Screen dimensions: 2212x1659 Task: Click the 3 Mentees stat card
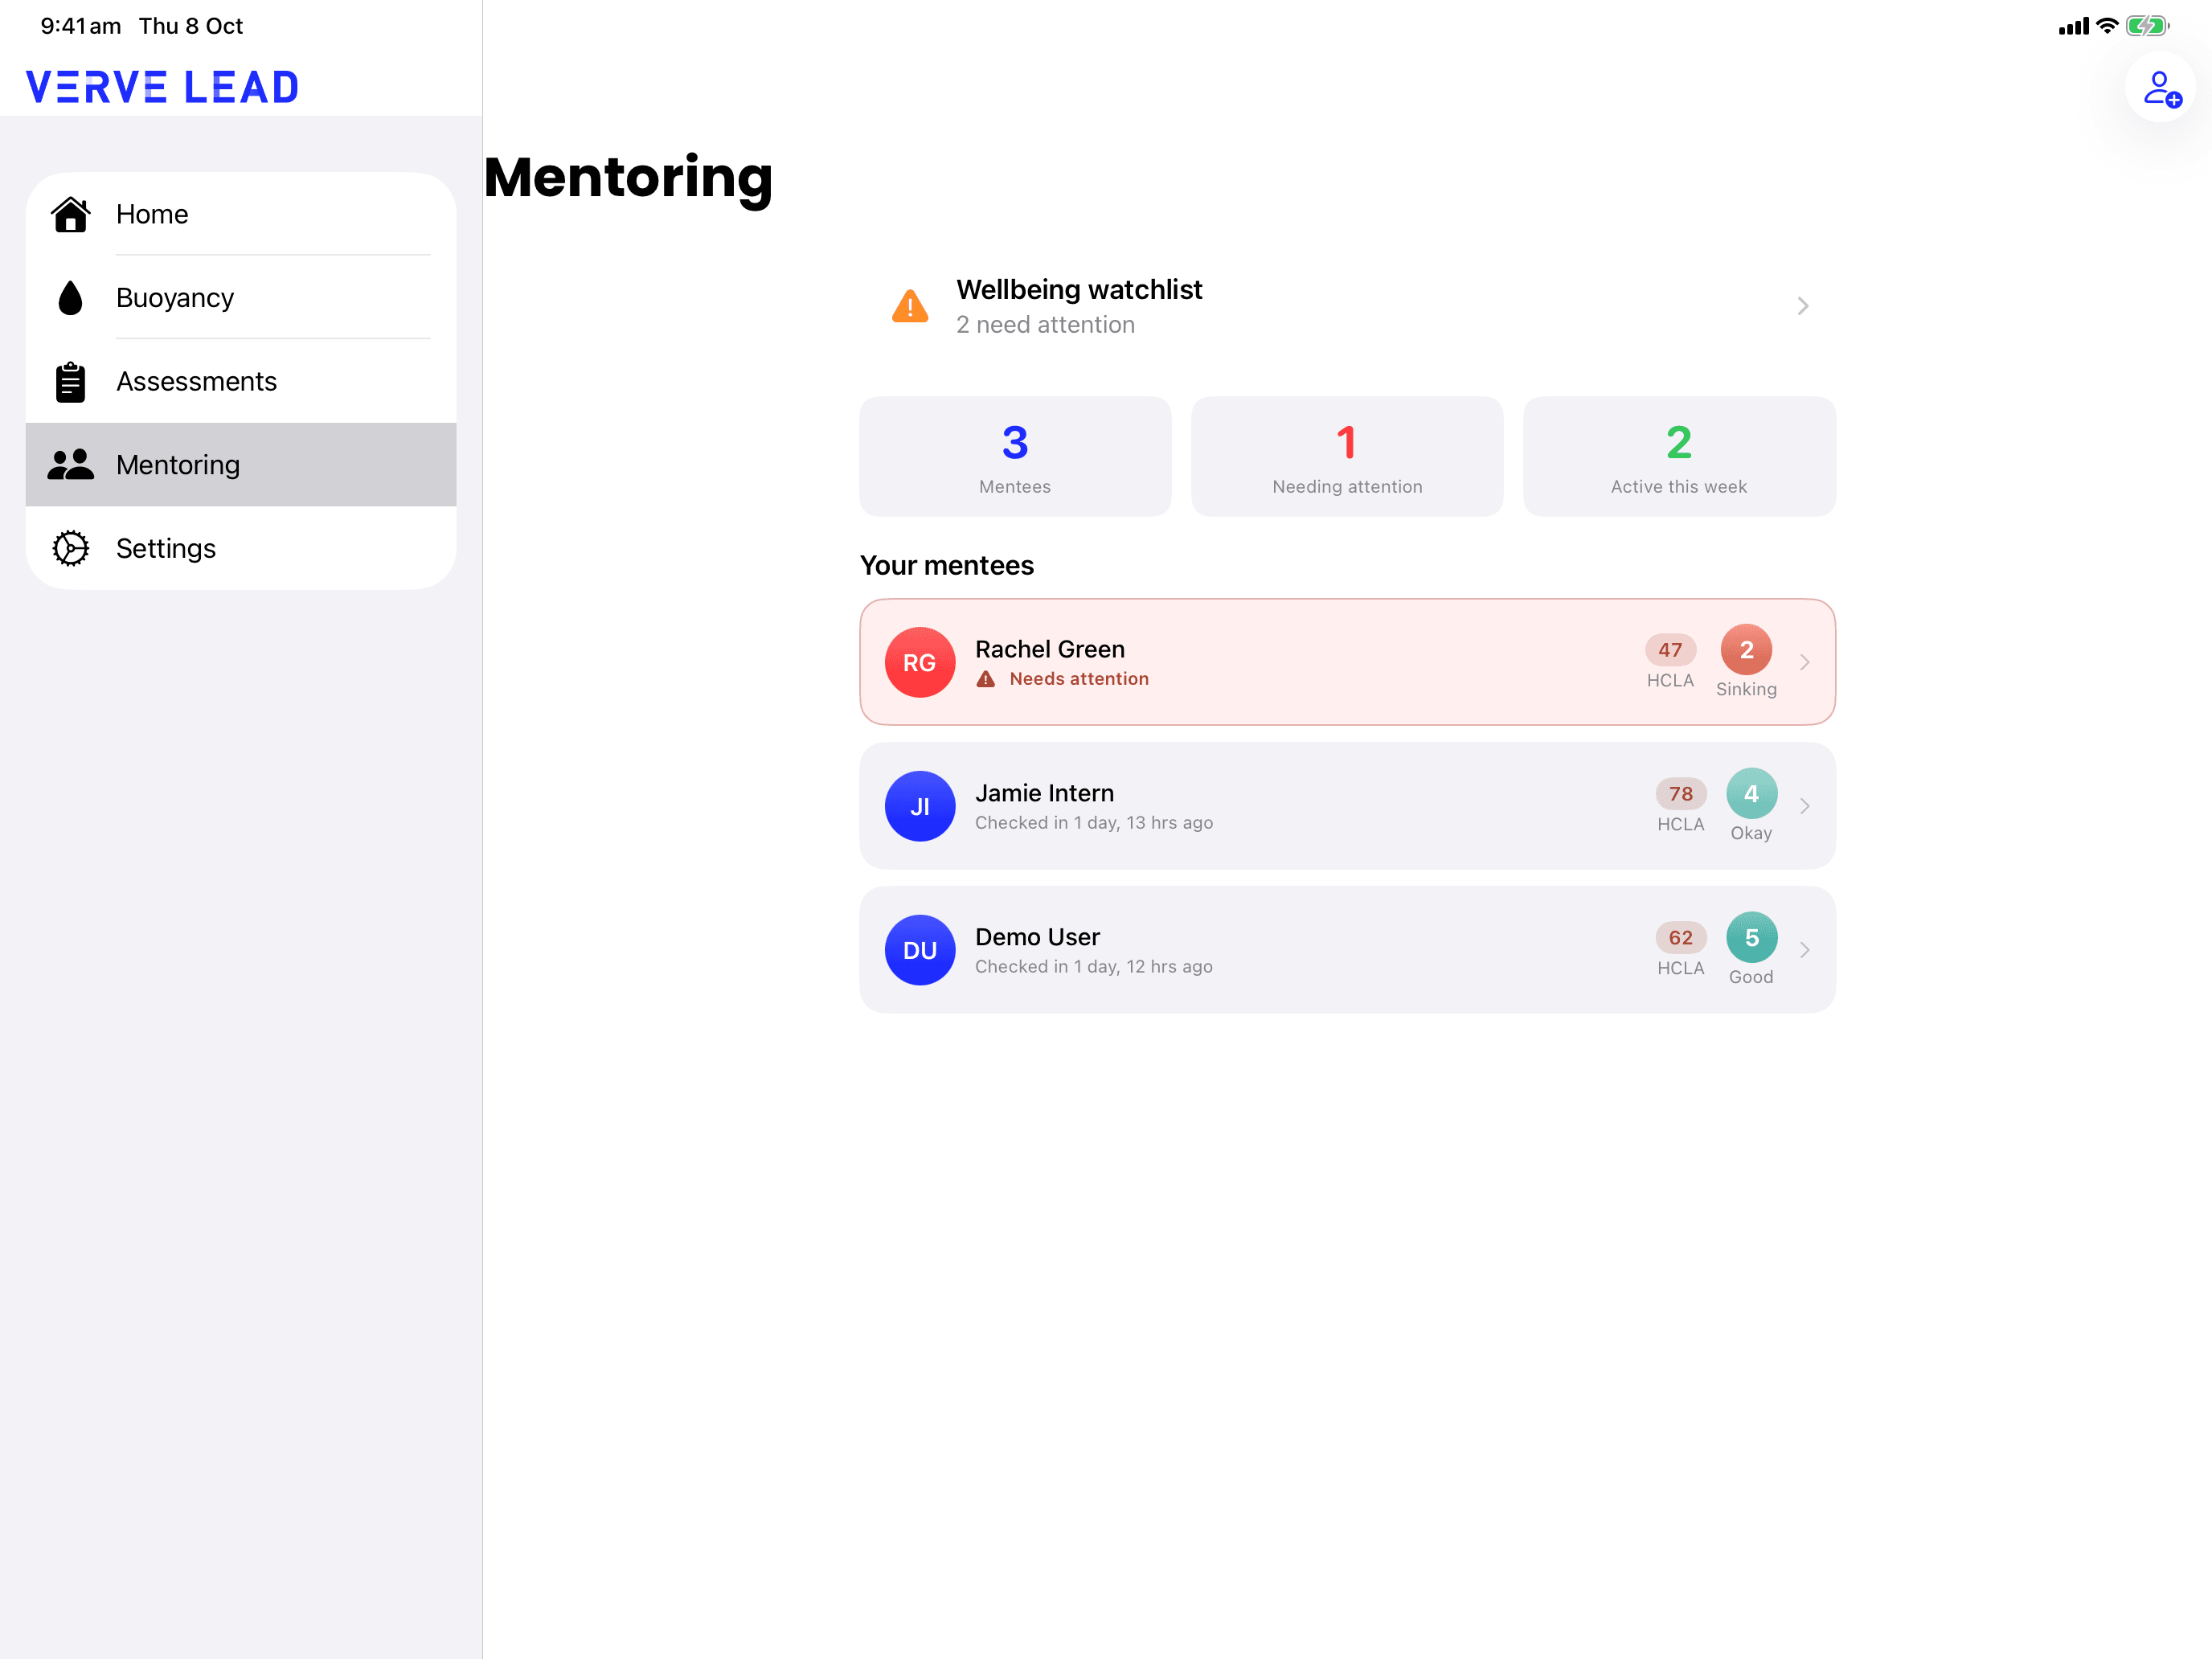[x=1015, y=457]
